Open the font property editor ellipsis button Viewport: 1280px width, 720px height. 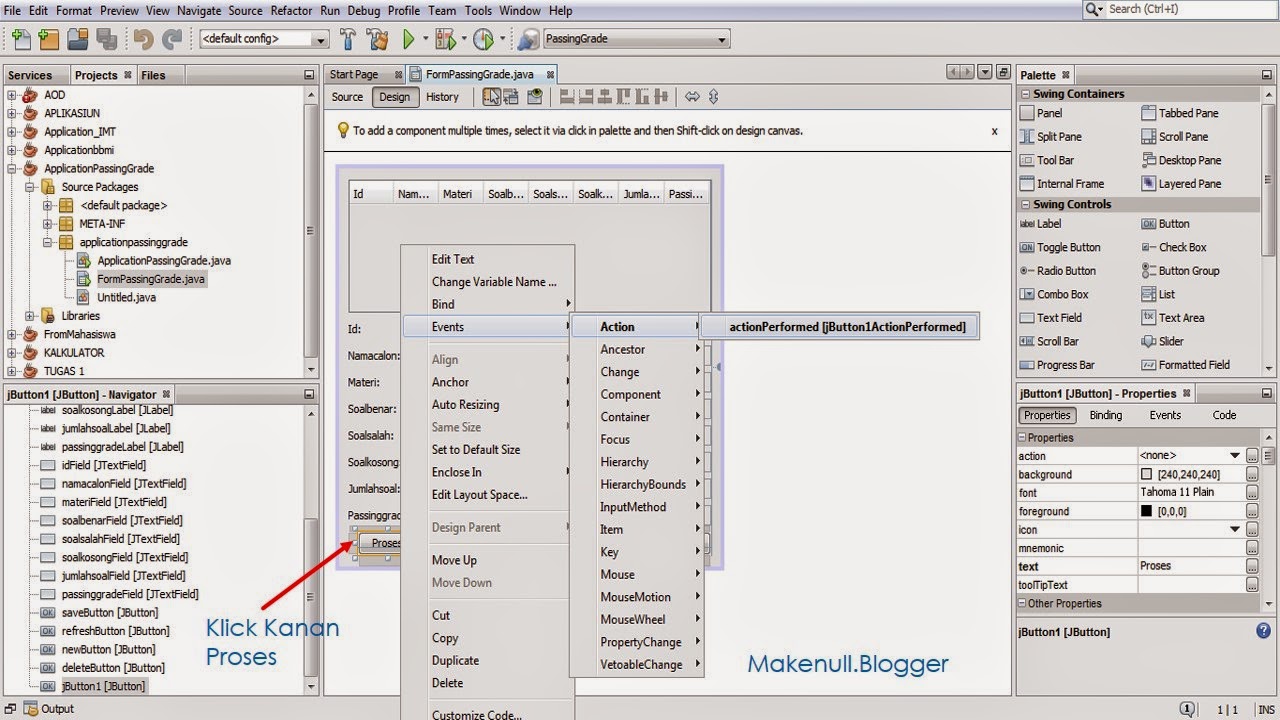tap(1252, 493)
